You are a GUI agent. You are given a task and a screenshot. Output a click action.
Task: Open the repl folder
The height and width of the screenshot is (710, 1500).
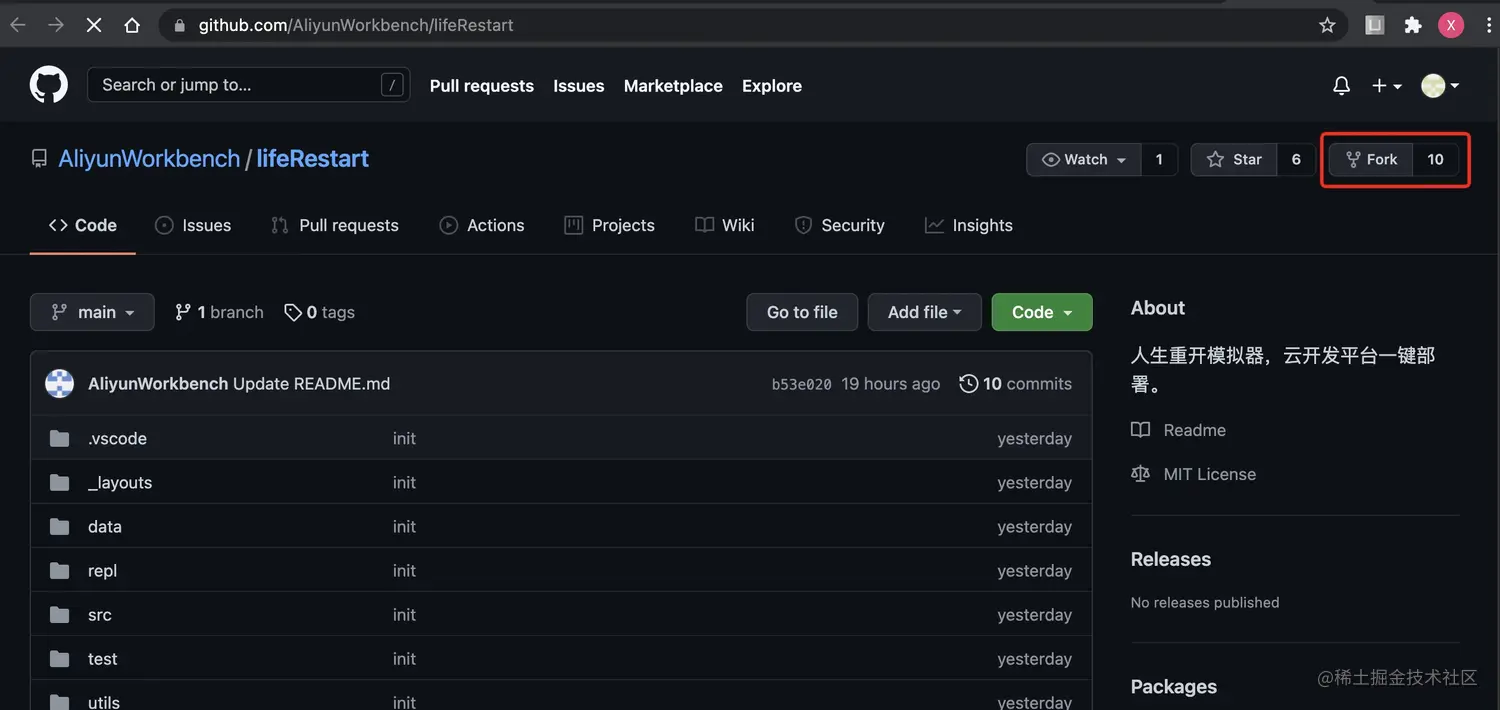(103, 571)
